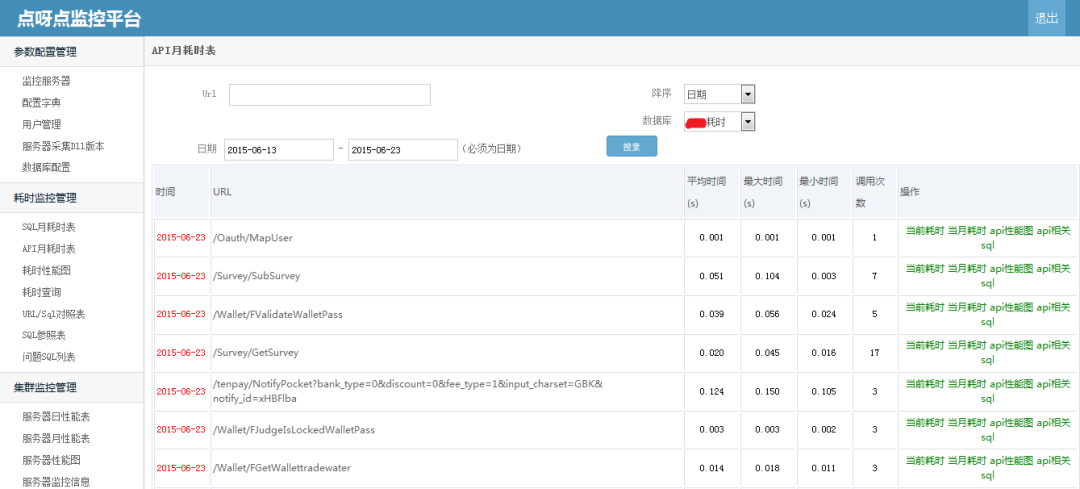Click the 调用次数 column header
Viewport: 1080px width, 489px height.
pos(874,192)
